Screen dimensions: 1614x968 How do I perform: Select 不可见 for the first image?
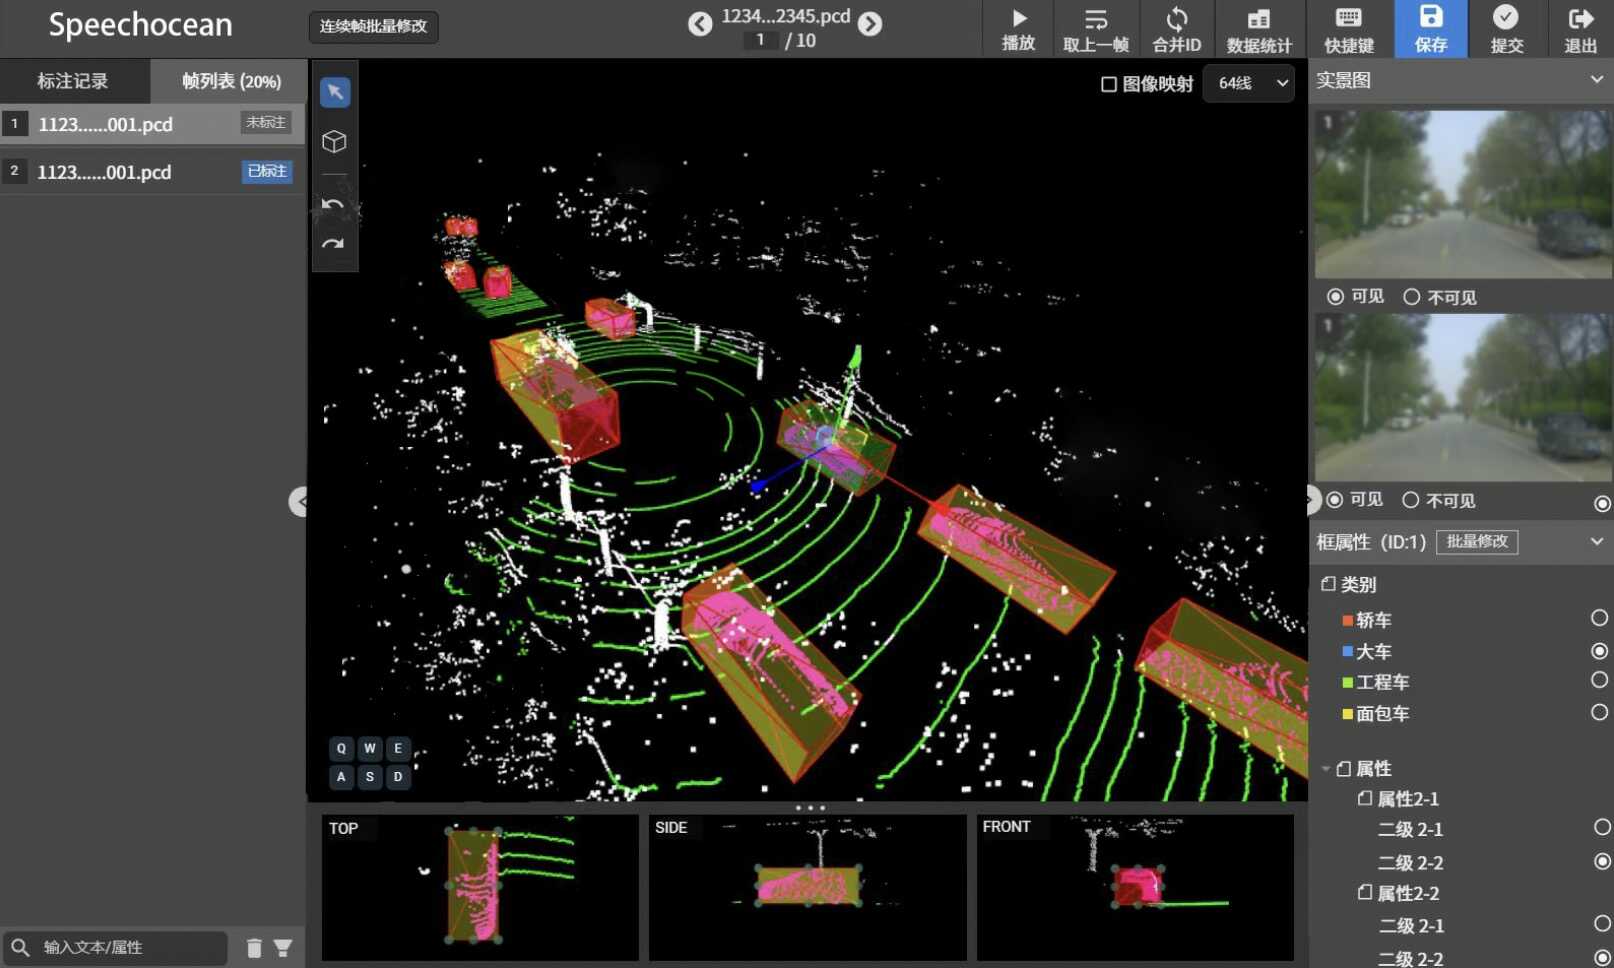click(1412, 297)
